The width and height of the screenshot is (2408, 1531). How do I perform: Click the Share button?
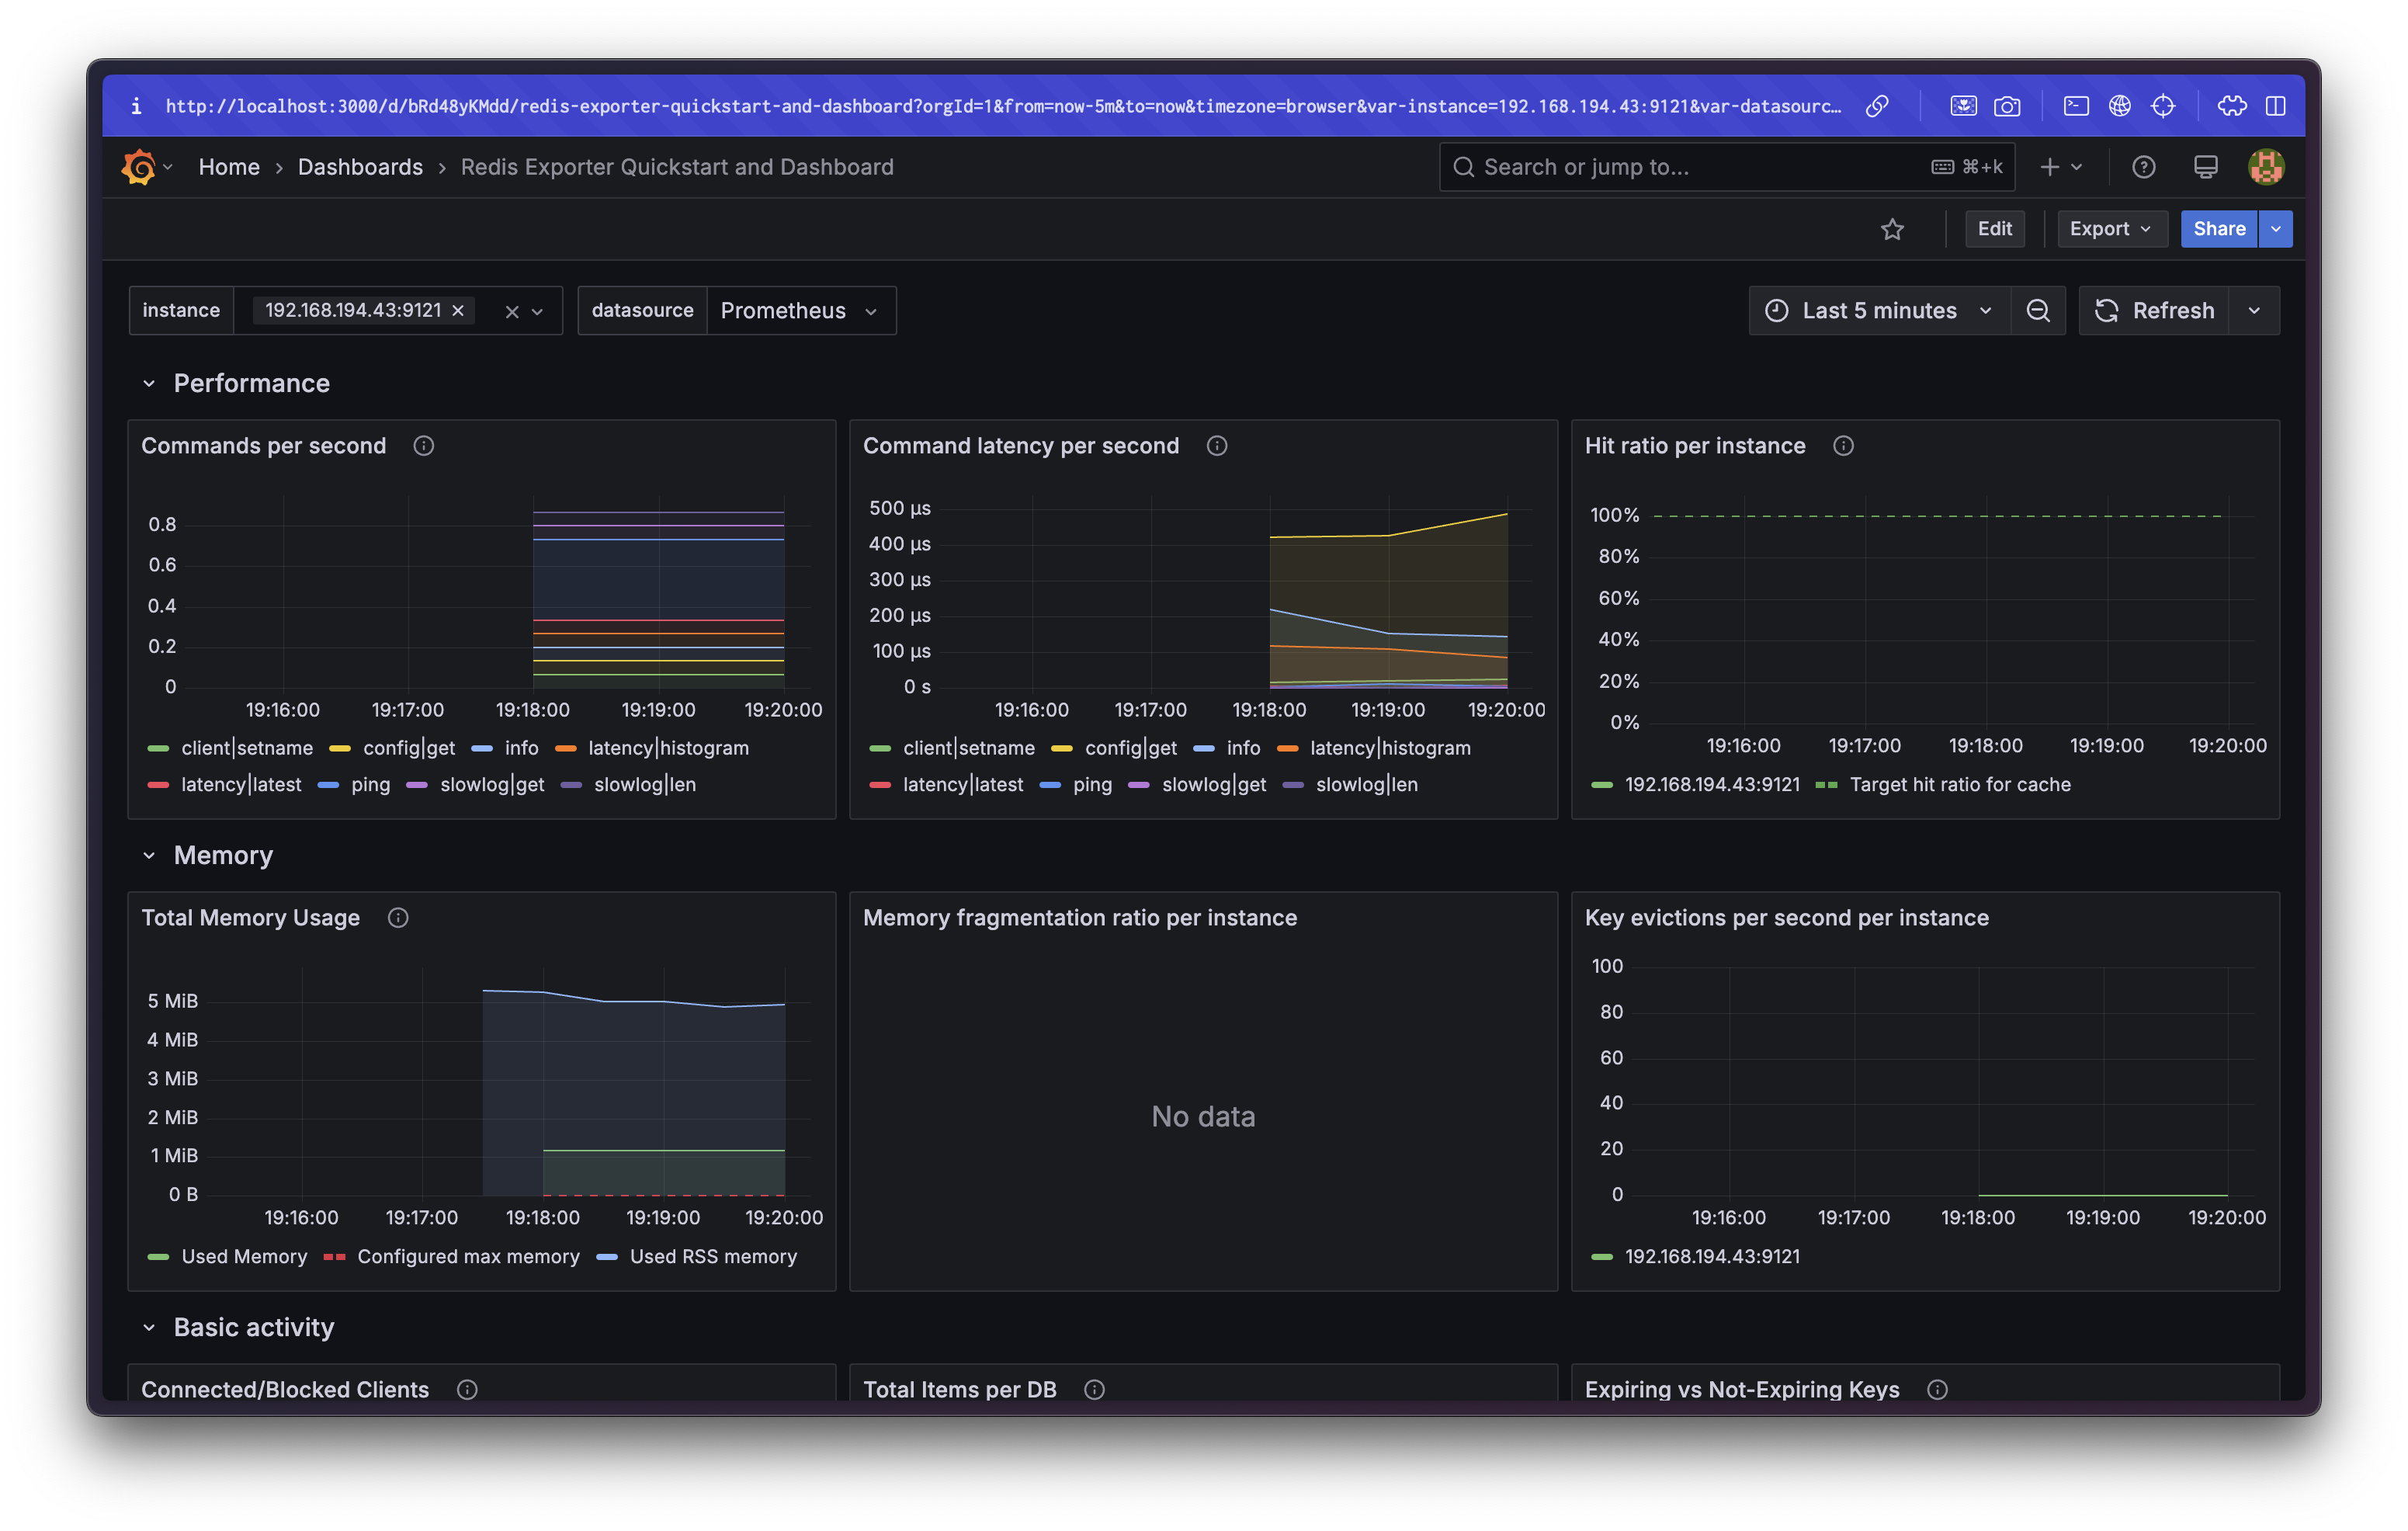point(2219,229)
